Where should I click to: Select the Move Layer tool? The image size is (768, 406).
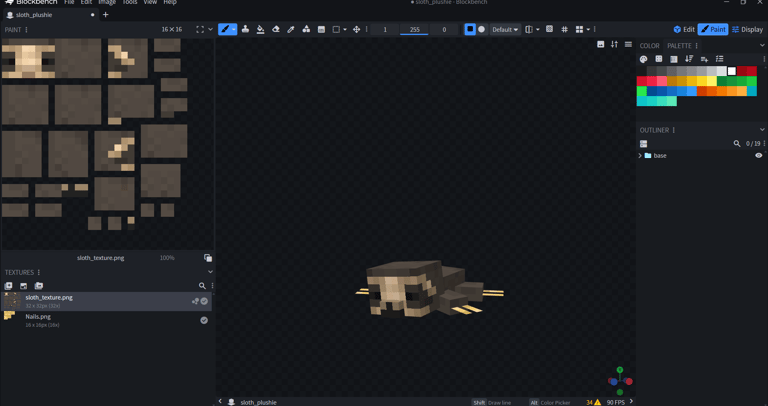[357, 29]
